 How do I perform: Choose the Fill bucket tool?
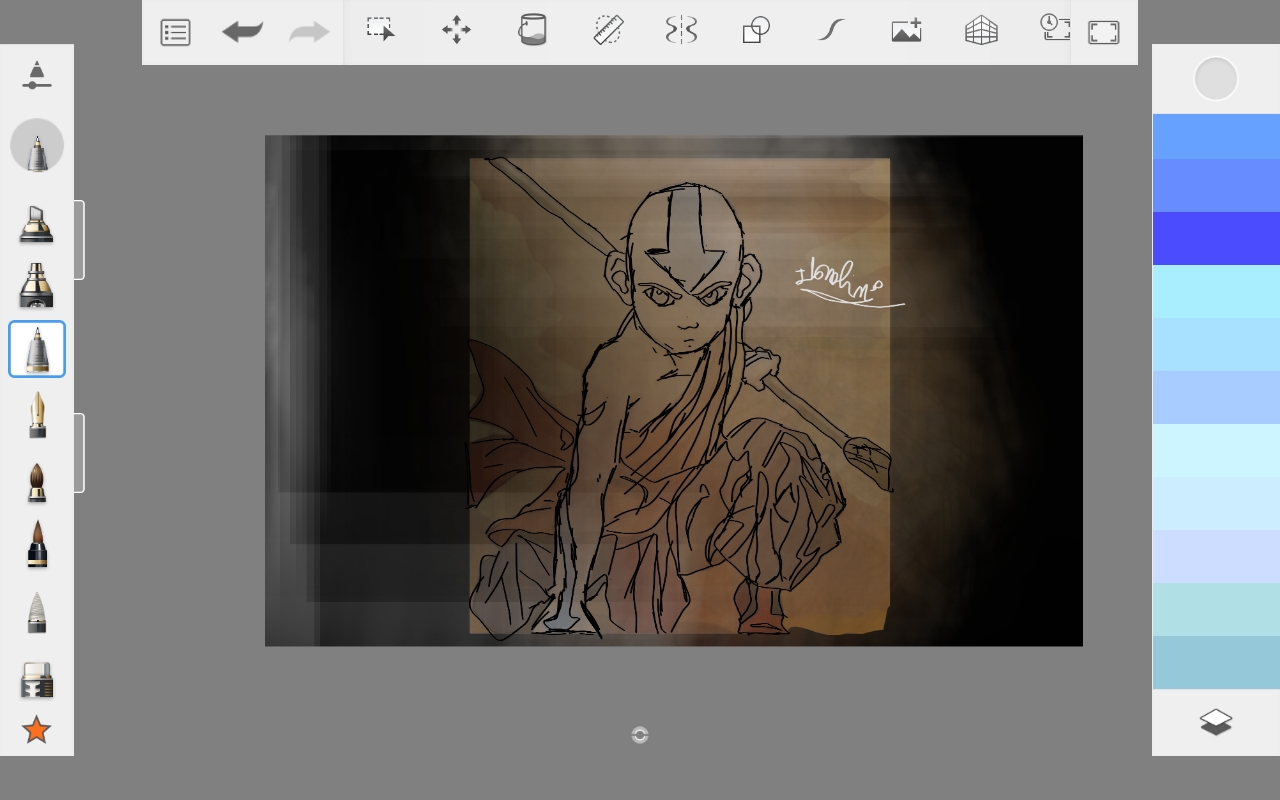click(x=532, y=30)
